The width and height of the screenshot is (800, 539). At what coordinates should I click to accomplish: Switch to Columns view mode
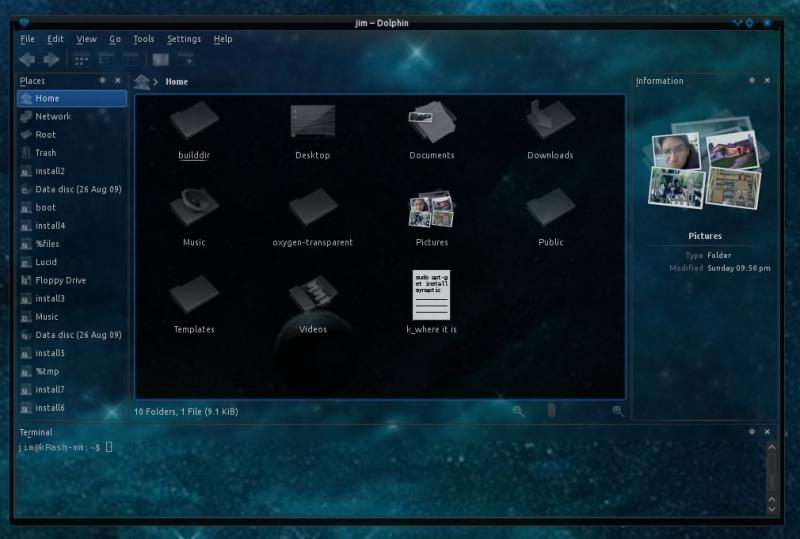129,60
